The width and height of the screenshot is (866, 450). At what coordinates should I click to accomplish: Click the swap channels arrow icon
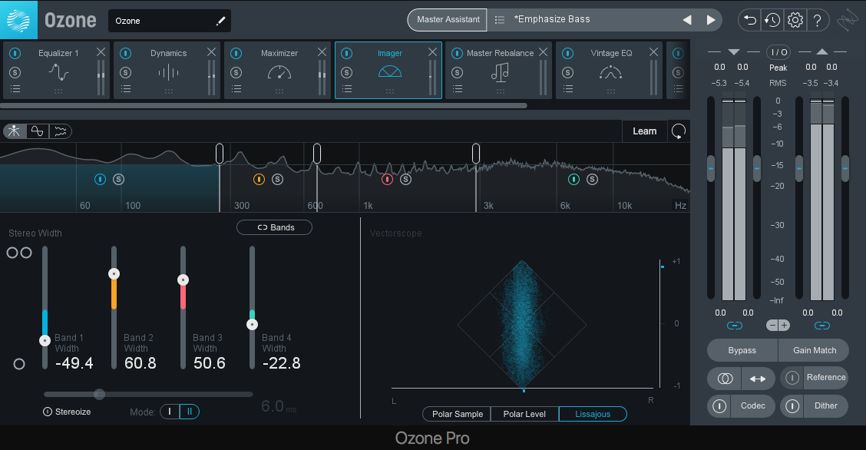(759, 378)
